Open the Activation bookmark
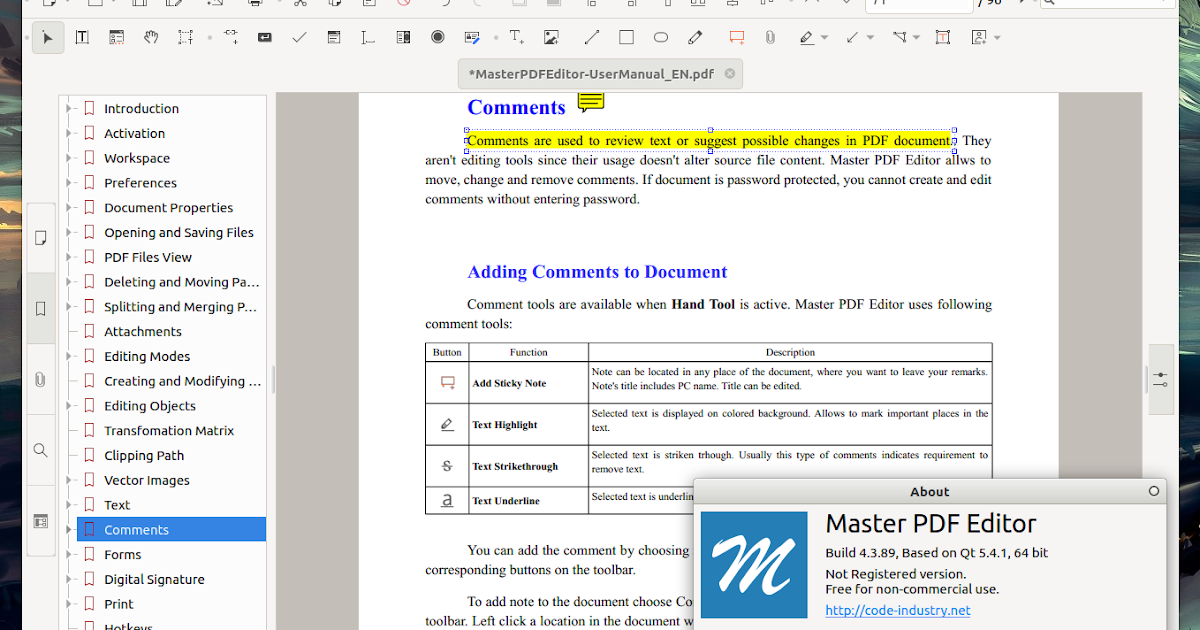The height and width of the screenshot is (630, 1200). click(134, 133)
